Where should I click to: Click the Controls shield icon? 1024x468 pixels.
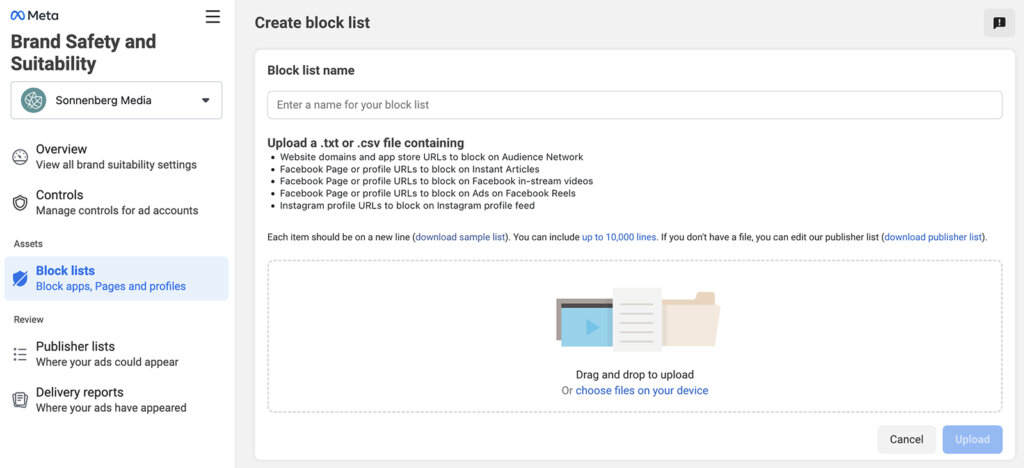click(20, 203)
